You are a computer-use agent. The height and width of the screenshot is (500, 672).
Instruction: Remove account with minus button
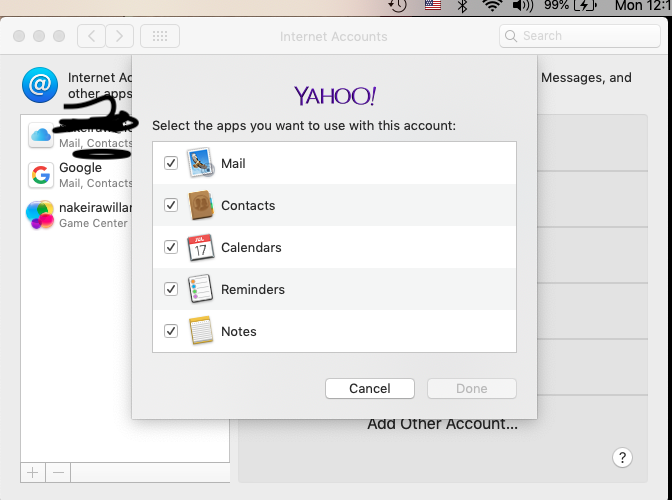pyautogui.click(x=58, y=473)
